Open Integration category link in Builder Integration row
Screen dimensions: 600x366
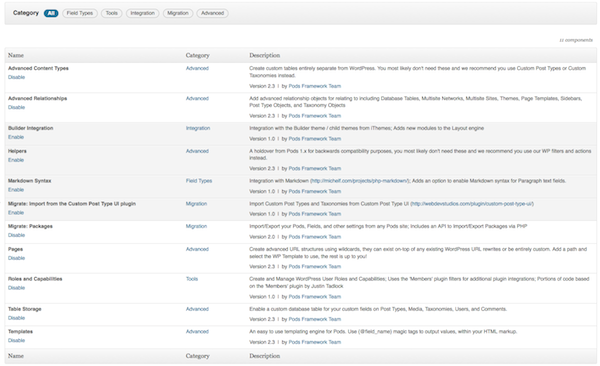pos(198,129)
